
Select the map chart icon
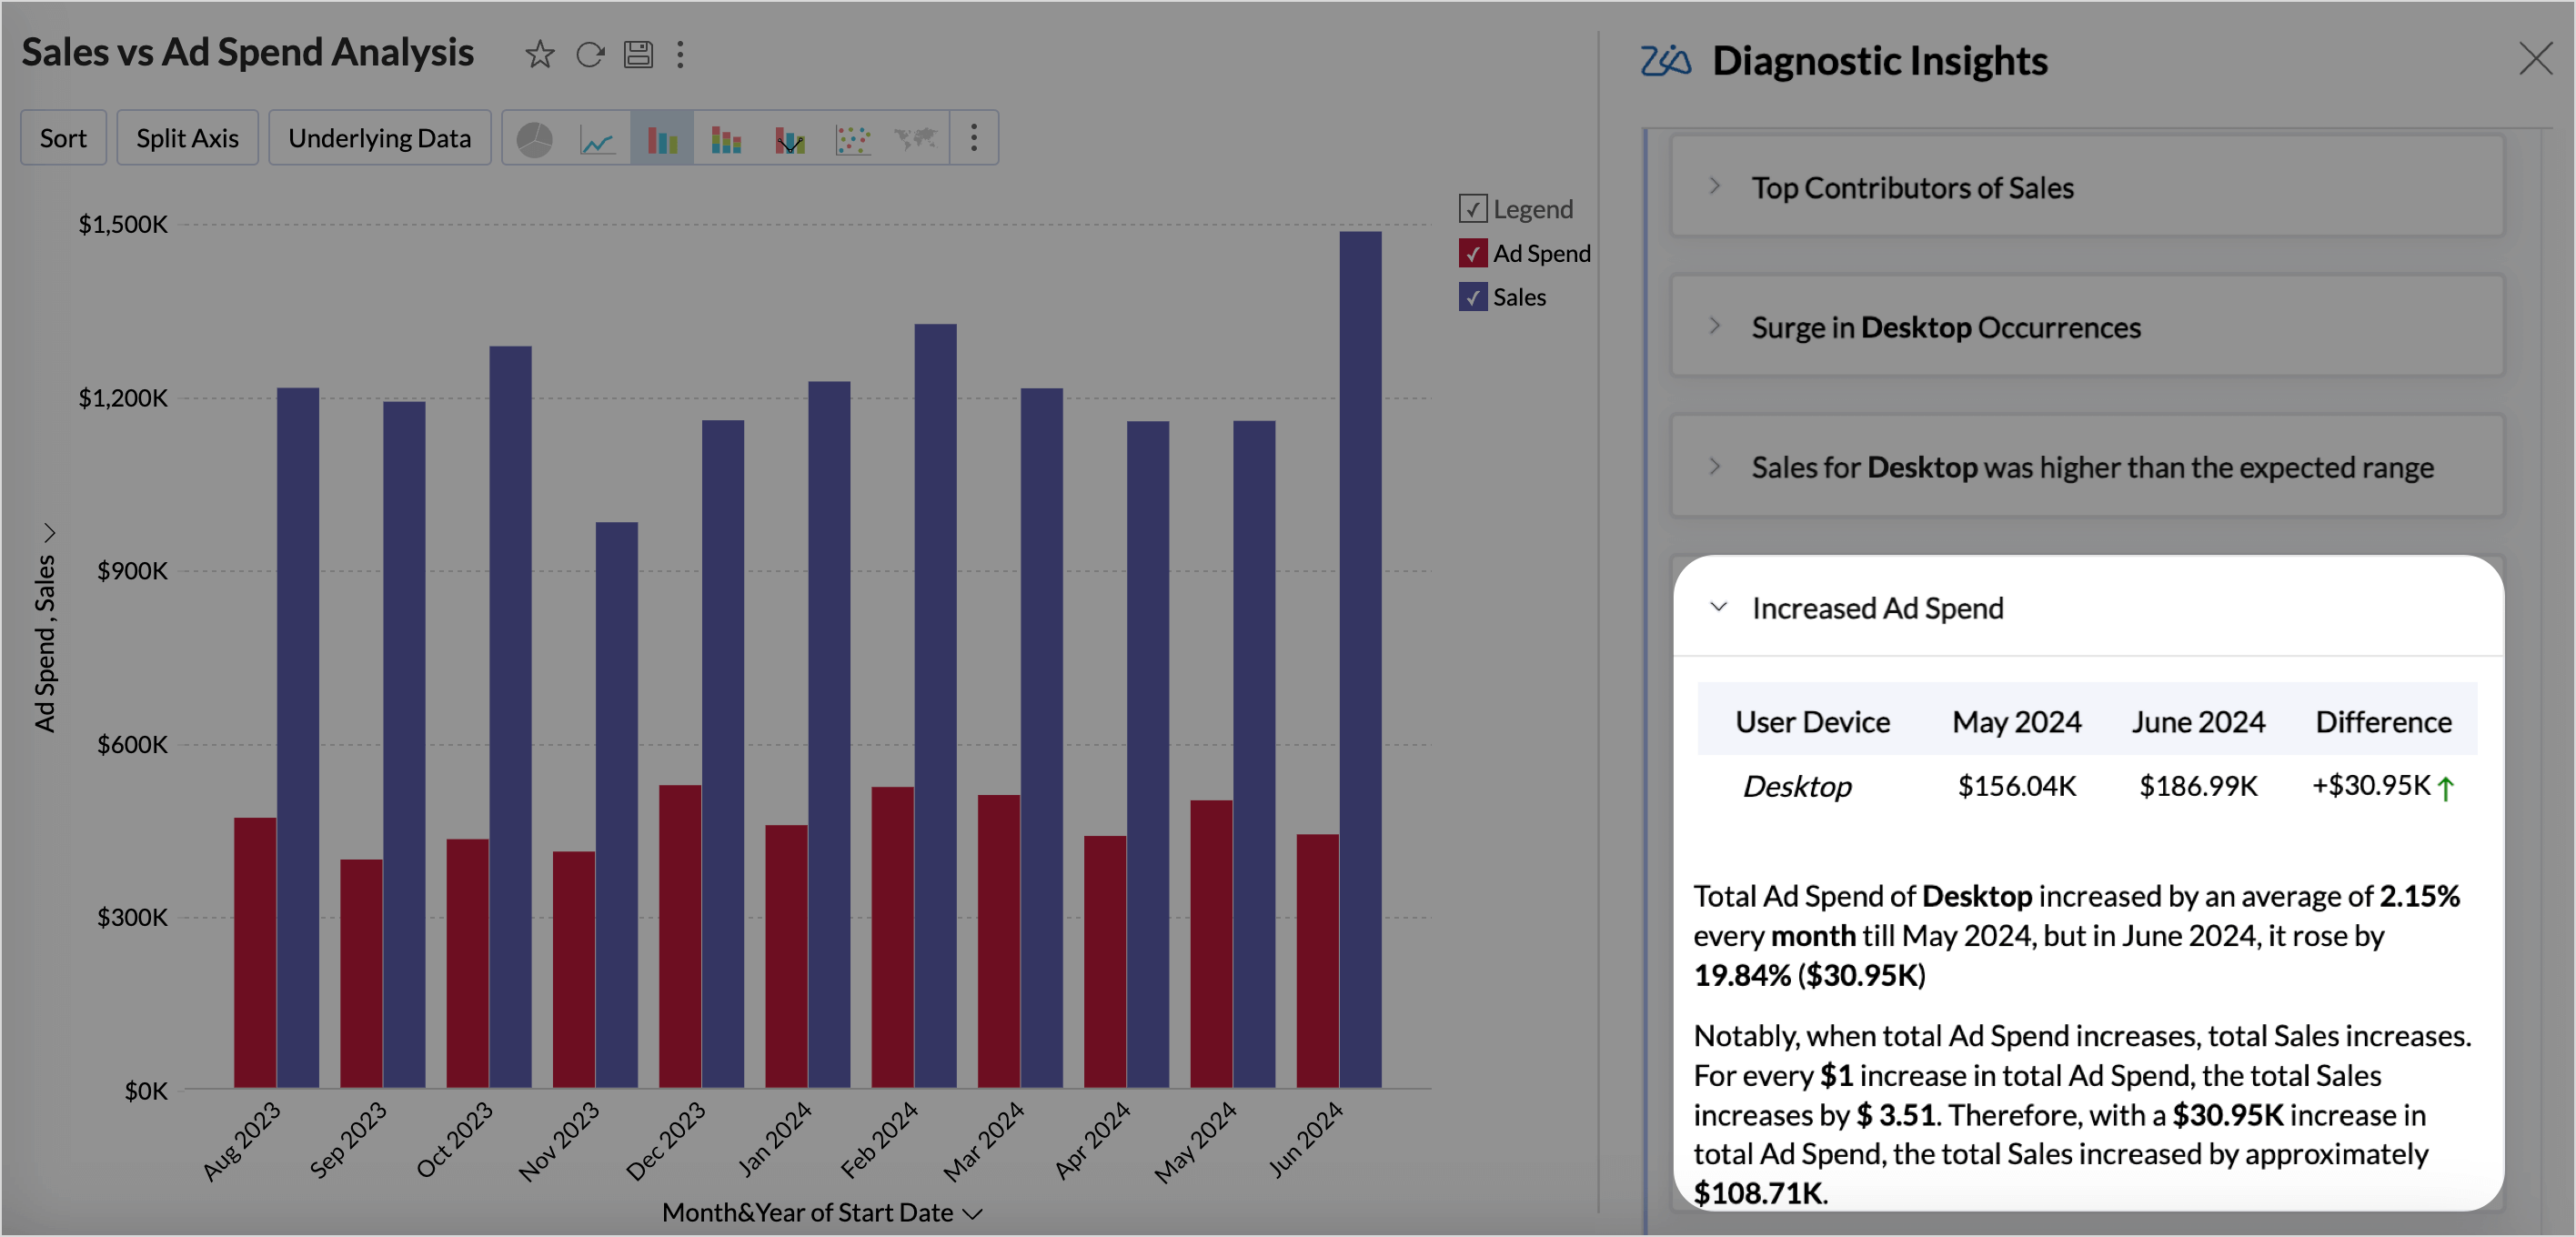point(915,139)
